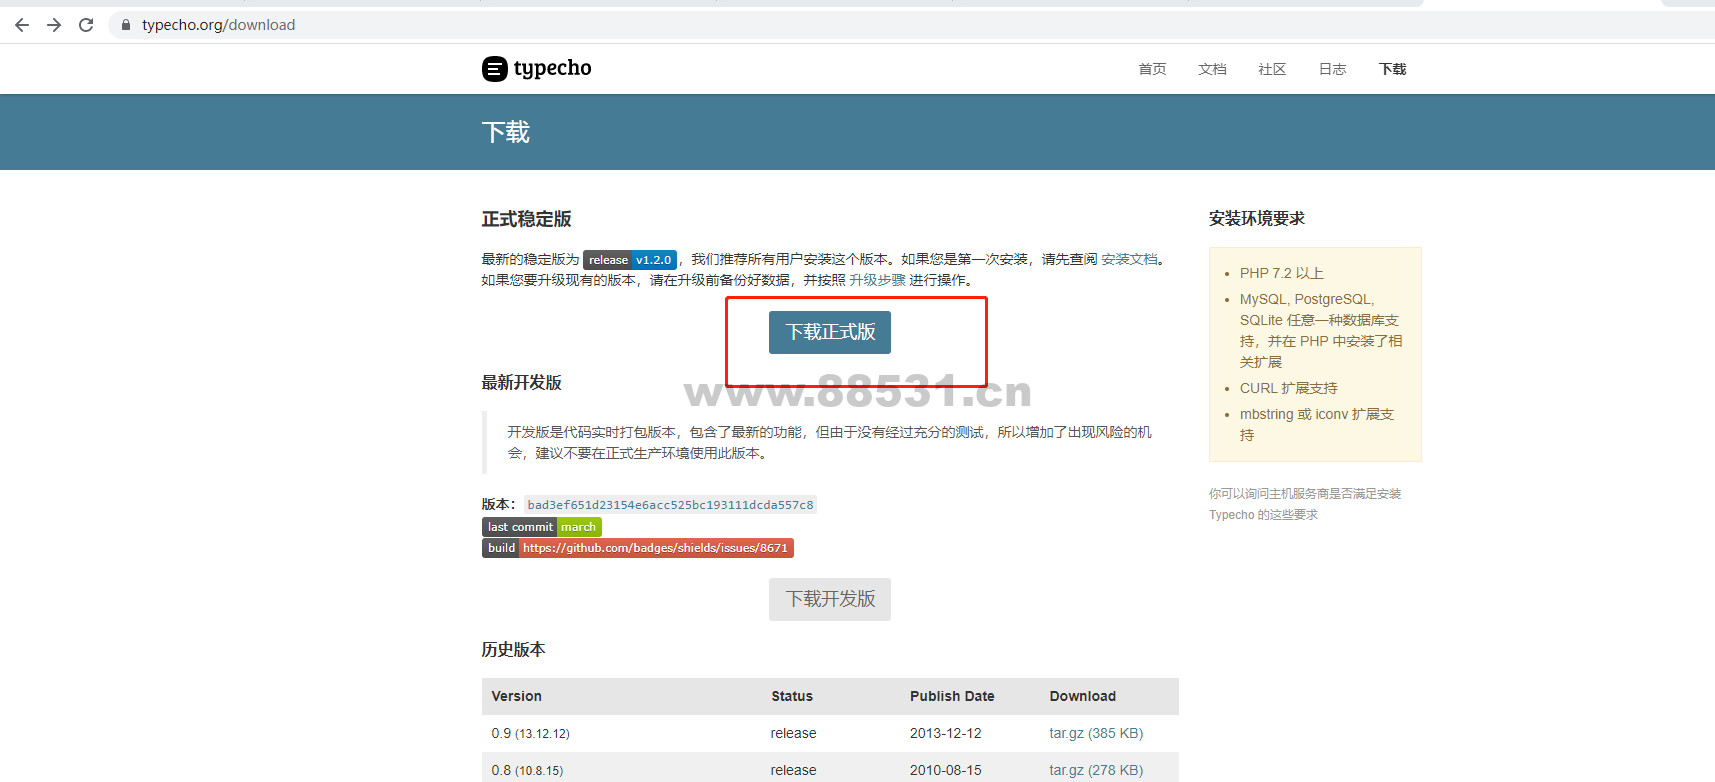Click the 2010-08-15 publish date cell
The image size is (1715, 782).
click(946, 770)
